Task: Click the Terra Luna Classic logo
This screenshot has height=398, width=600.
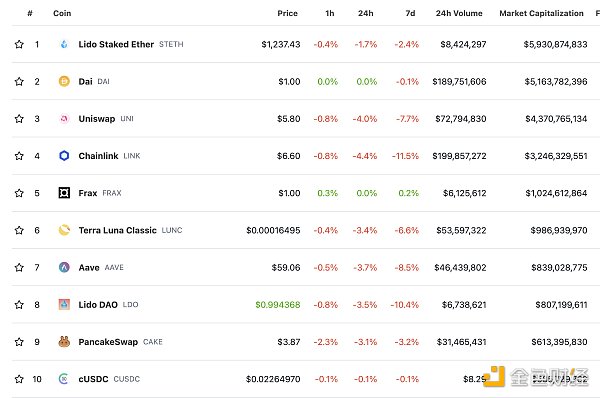Action: coord(64,230)
